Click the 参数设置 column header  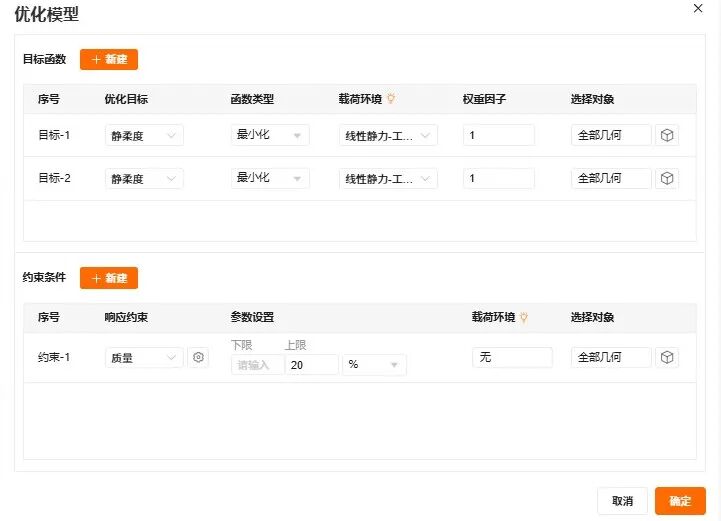point(252,317)
